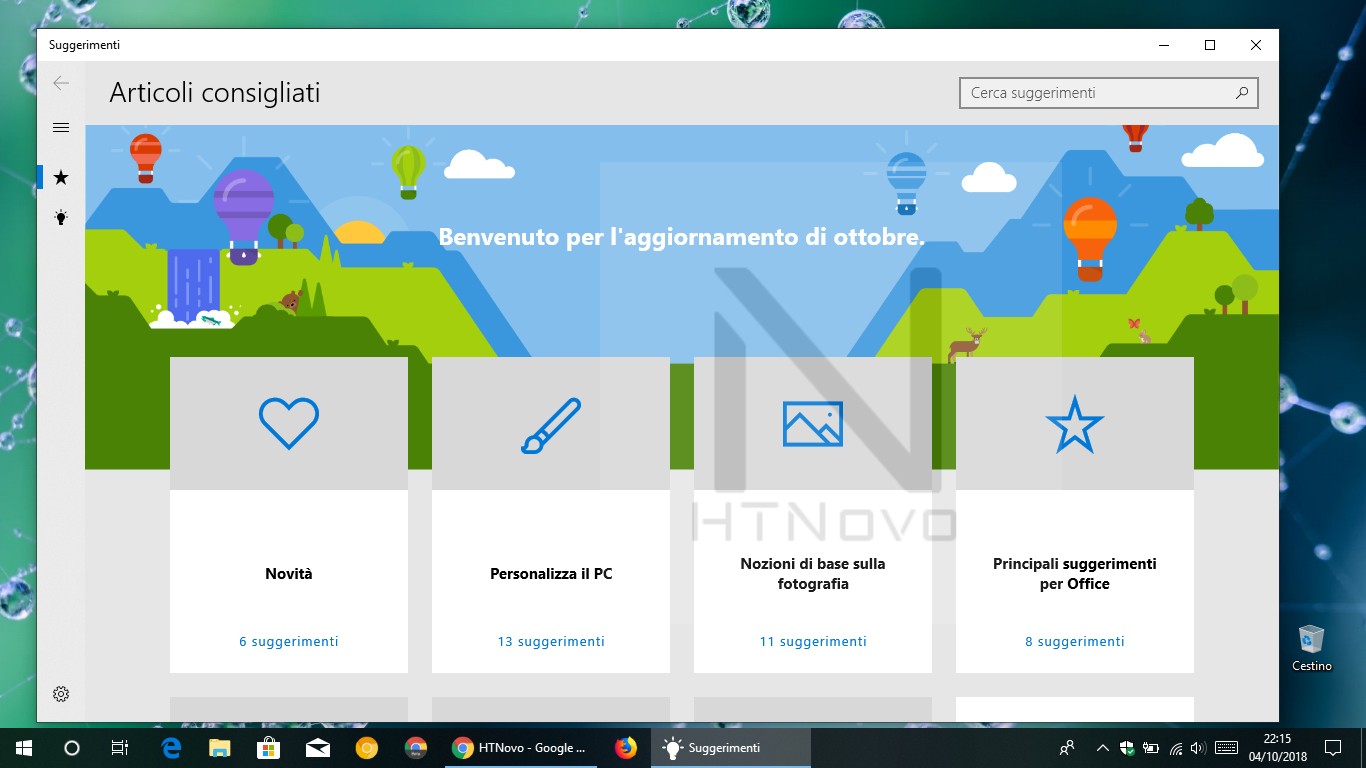This screenshot has width=1366, height=768.
Task: Click the heart icon on the Novità card
Action: (288, 422)
